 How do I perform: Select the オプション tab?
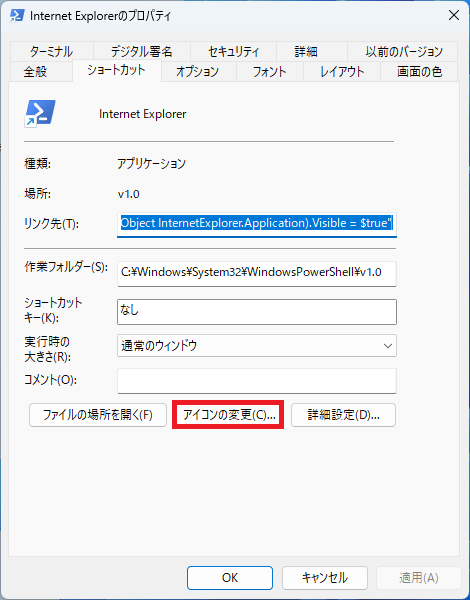coord(199,72)
